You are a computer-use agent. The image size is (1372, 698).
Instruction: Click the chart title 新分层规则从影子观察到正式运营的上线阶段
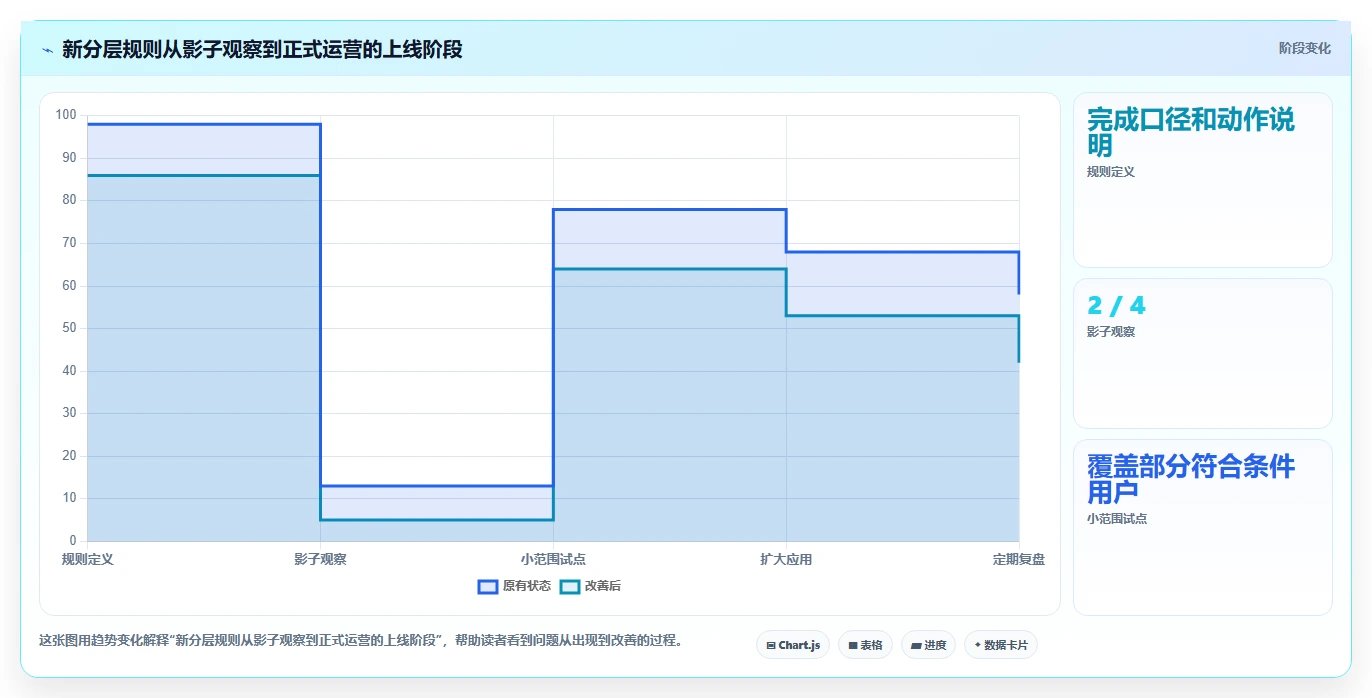[262, 50]
